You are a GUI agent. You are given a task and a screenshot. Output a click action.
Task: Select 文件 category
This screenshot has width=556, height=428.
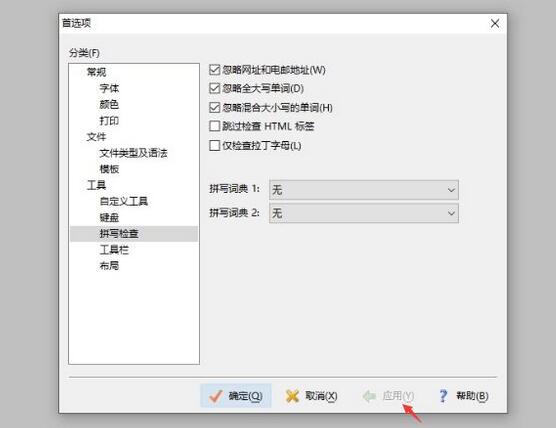(x=96, y=137)
